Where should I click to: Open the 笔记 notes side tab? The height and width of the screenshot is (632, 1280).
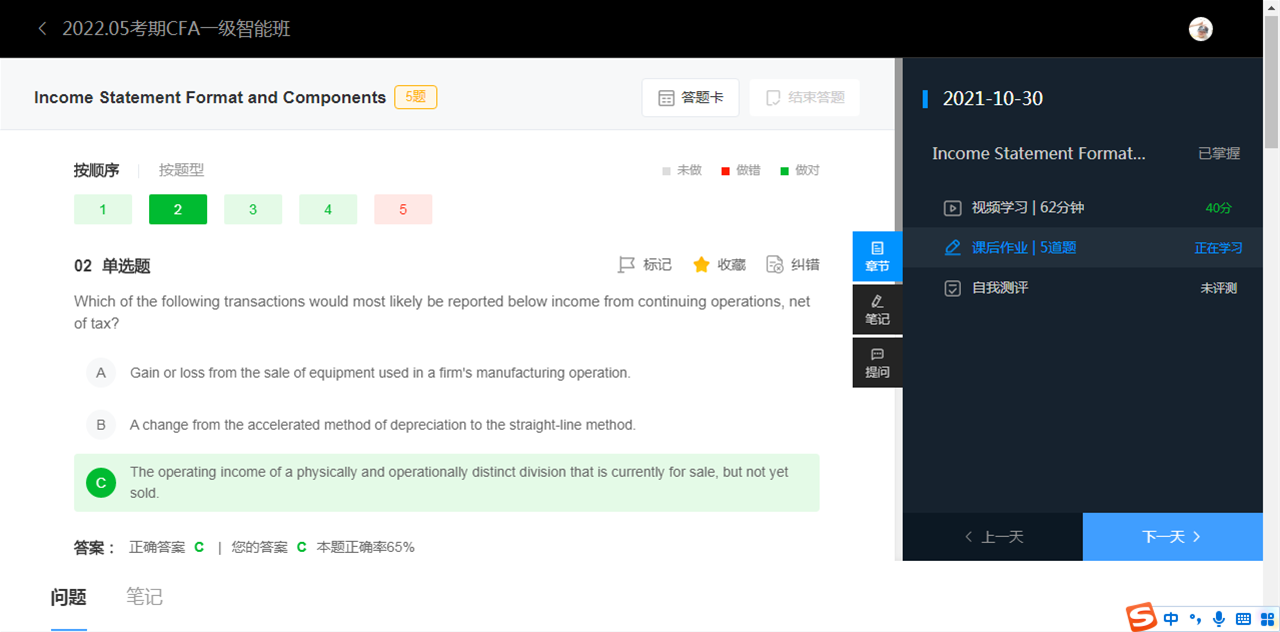(877, 310)
